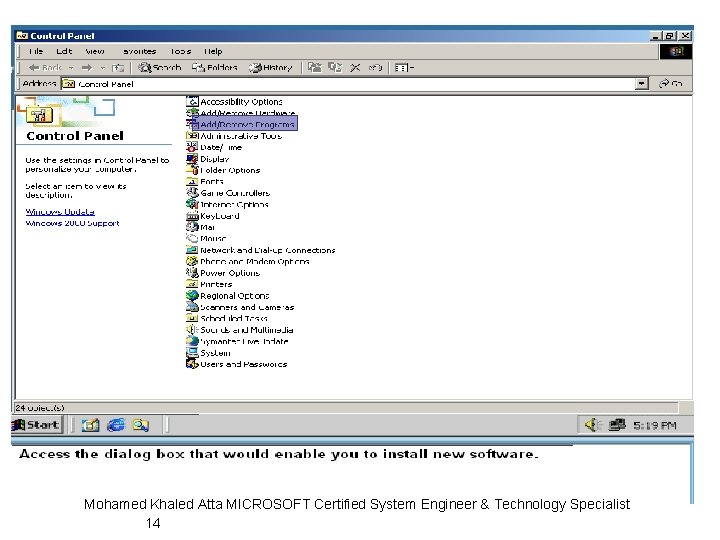Expand the Back button history arrow

(x=71, y=68)
